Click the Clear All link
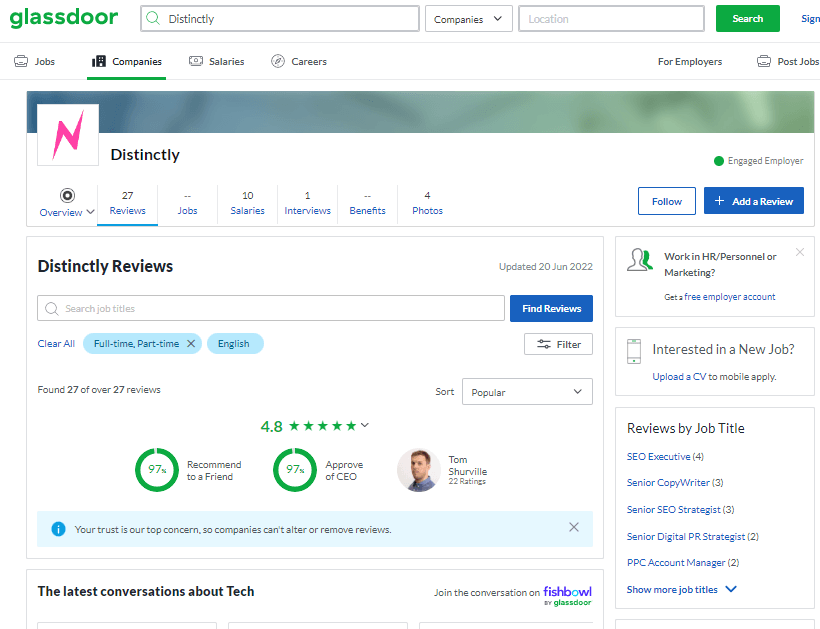Viewport: 820px width, 629px height. pos(56,344)
